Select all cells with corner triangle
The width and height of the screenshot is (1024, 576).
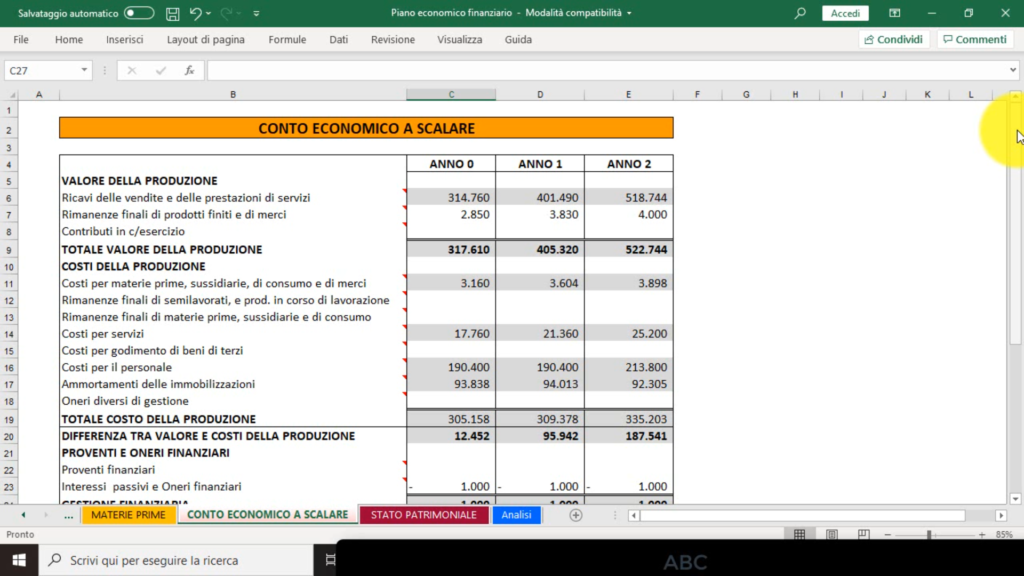(11, 95)
